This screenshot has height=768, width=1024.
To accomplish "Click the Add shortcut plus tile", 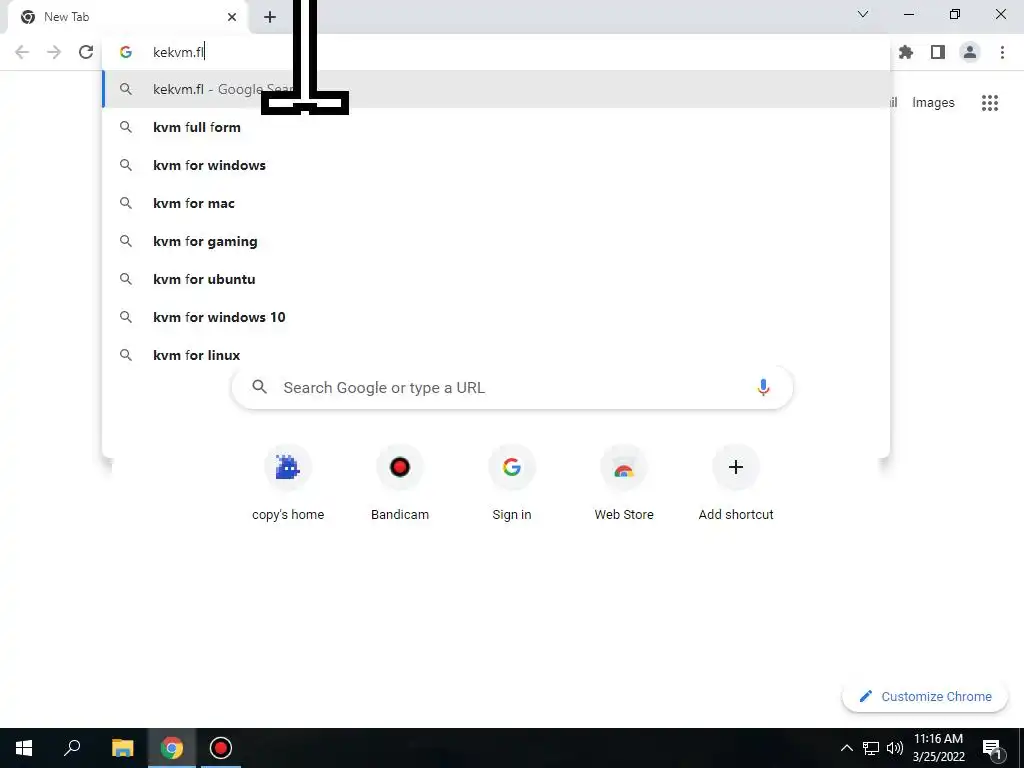I will 736,483.
